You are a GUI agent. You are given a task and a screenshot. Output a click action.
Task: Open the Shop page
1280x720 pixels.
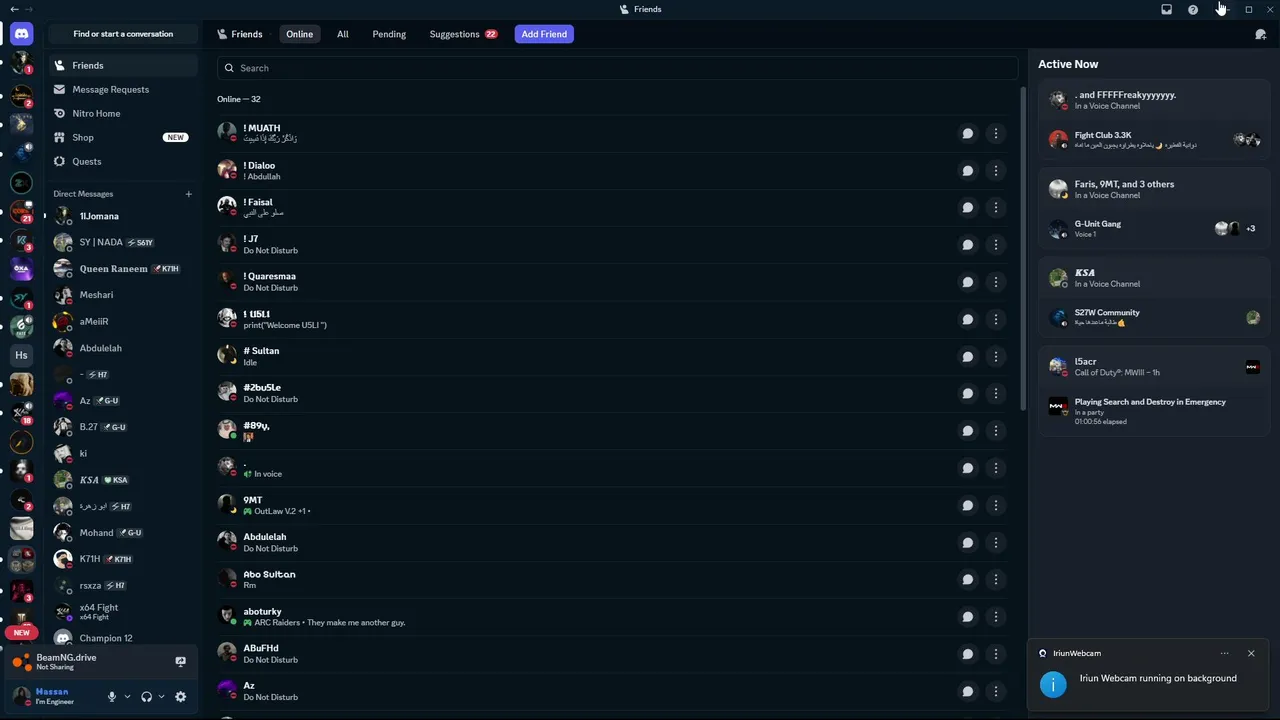123,137
